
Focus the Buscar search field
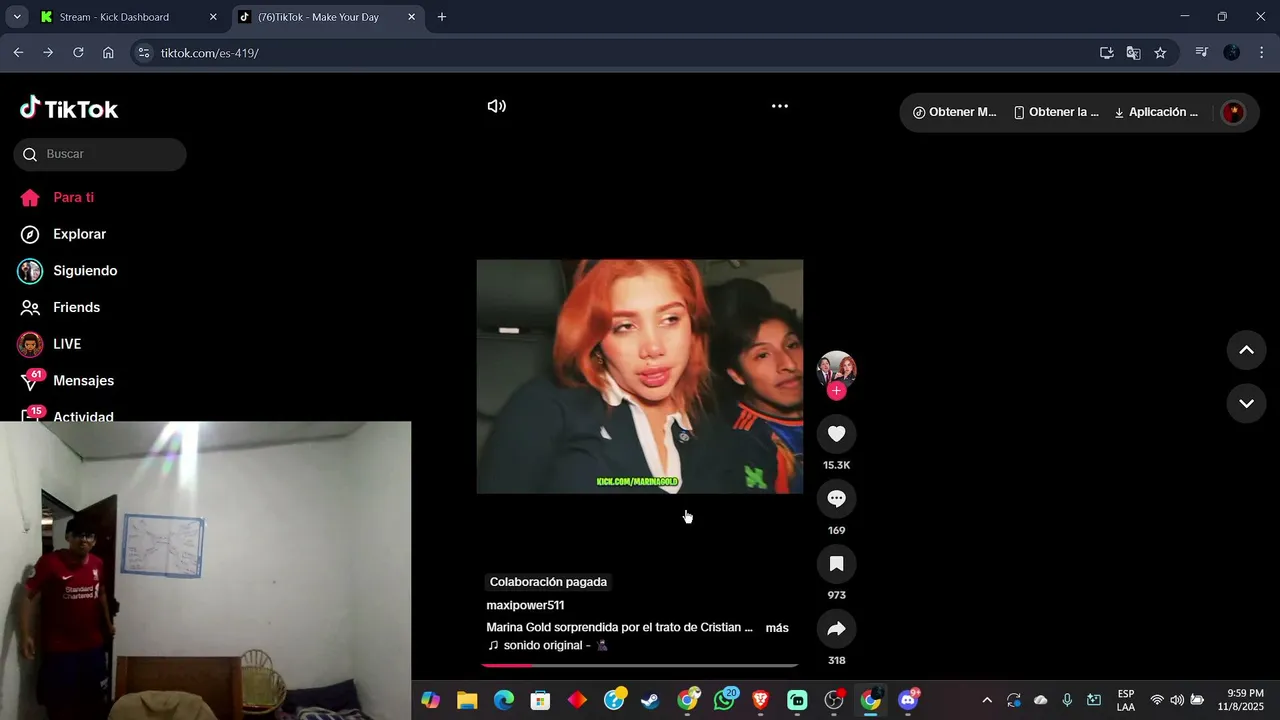(x=100, y=154)
